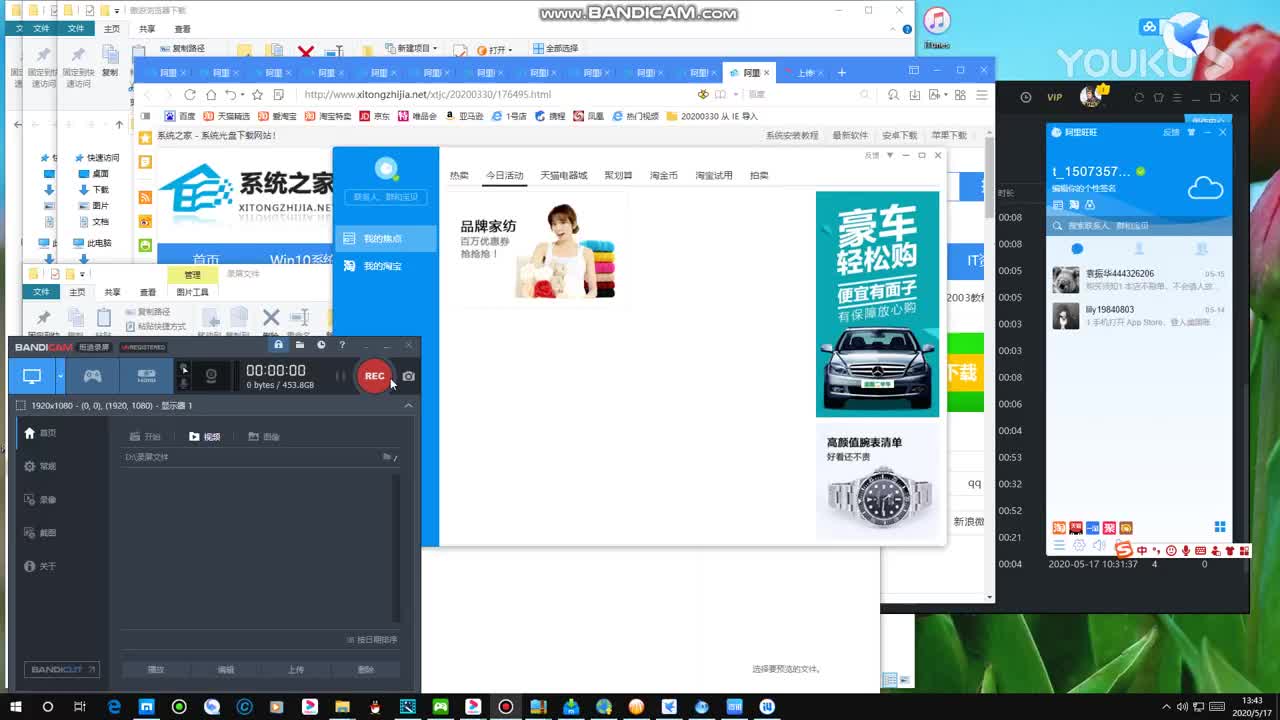1280x720 pixels.
Task: Open 我的淘宝 in the popup sidebar
Action: [x=385, y=266]
